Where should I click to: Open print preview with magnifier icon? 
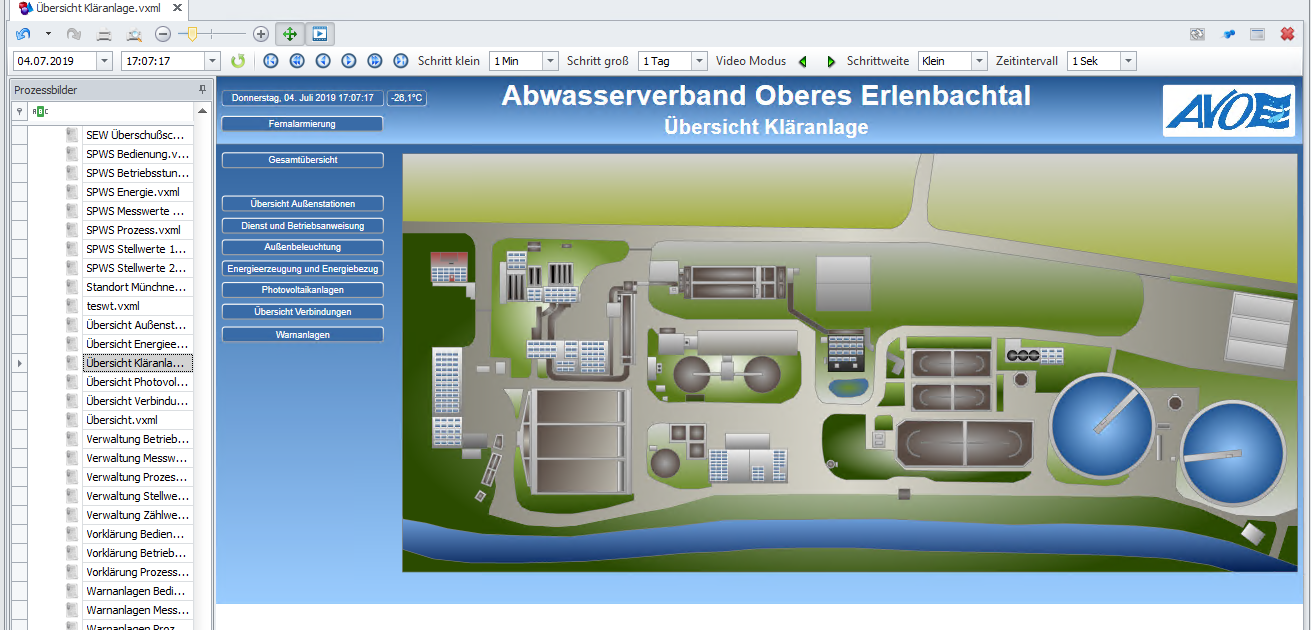click(133, 34)
